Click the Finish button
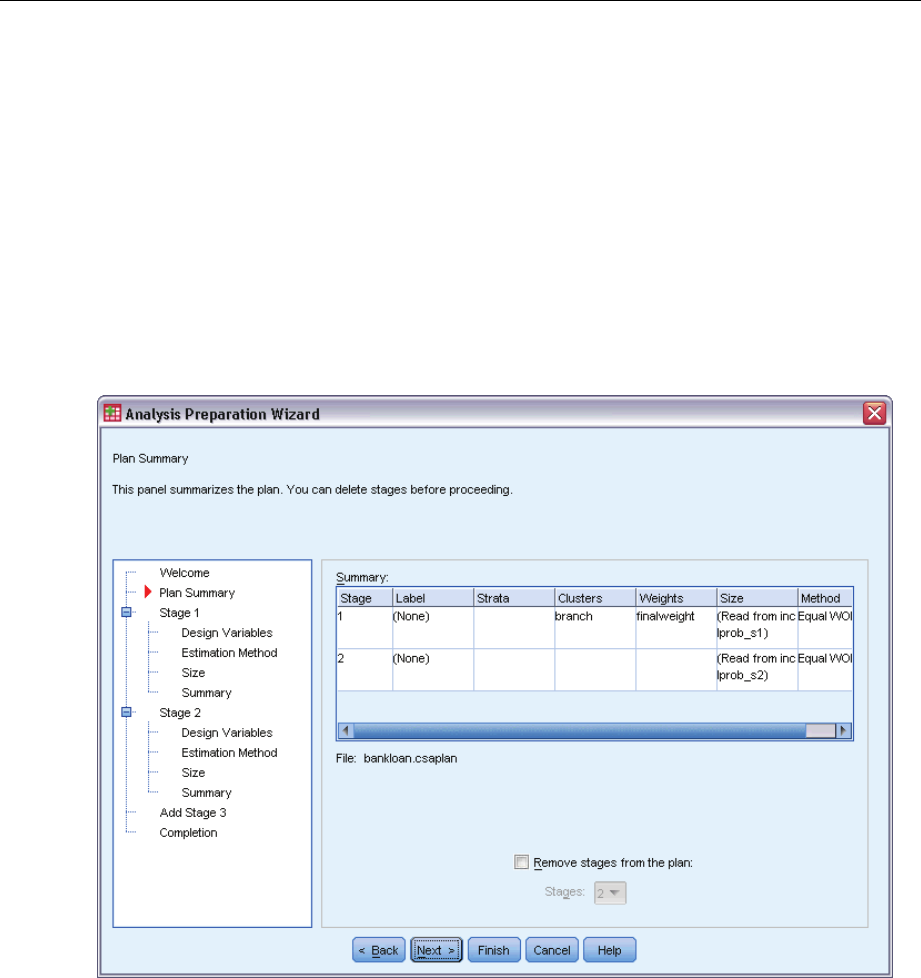The image size is (921, 978). pos(494,950)
